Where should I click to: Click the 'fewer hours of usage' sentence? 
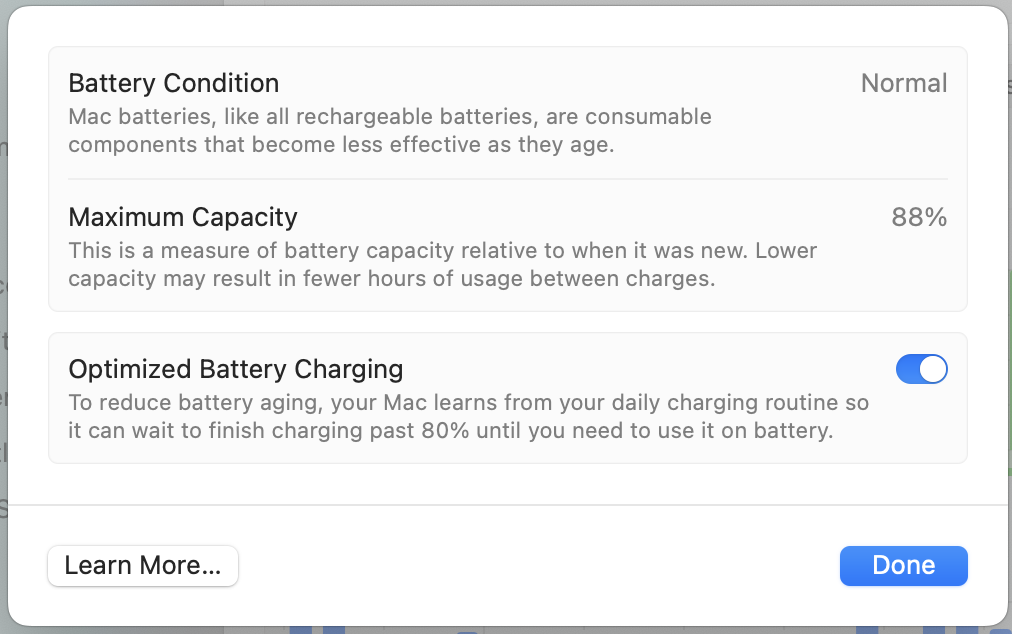point(391,279)
